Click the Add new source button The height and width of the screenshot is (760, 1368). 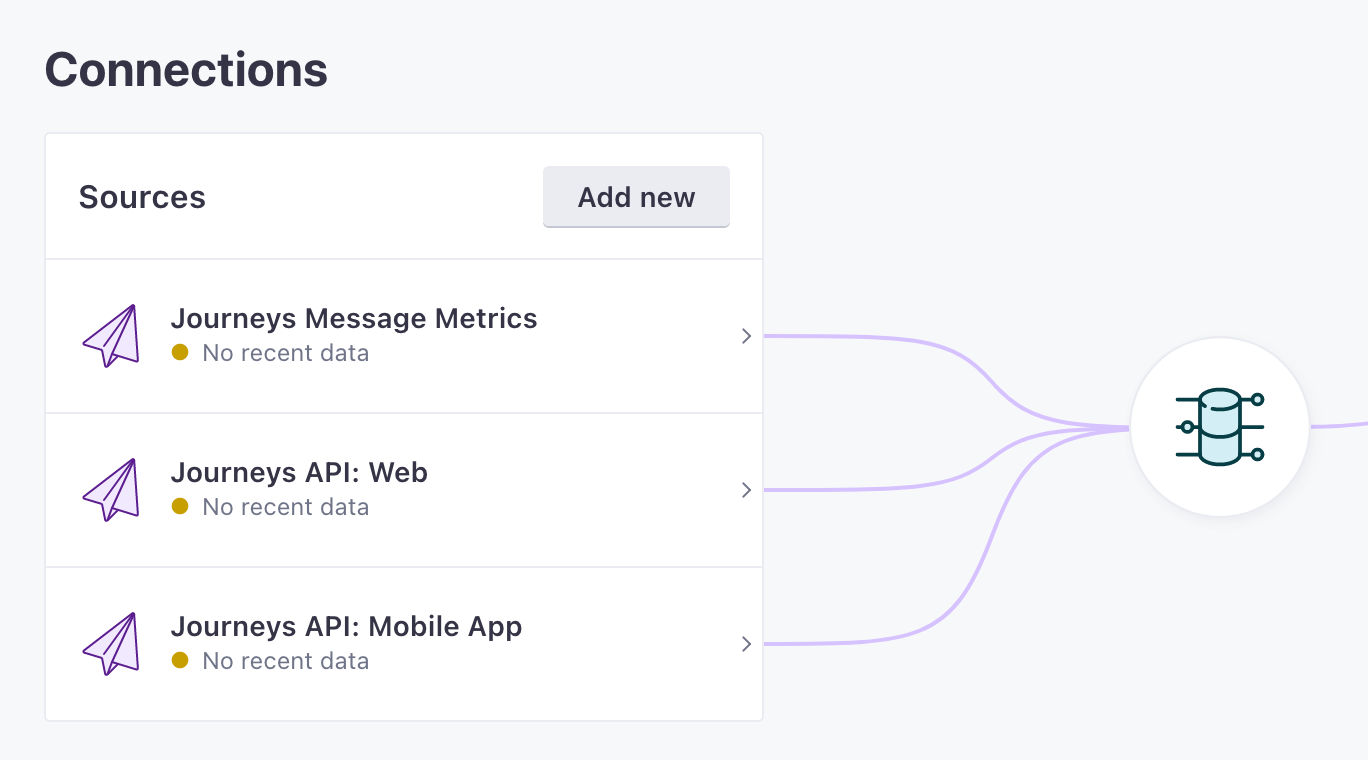[x=636, y=197]
